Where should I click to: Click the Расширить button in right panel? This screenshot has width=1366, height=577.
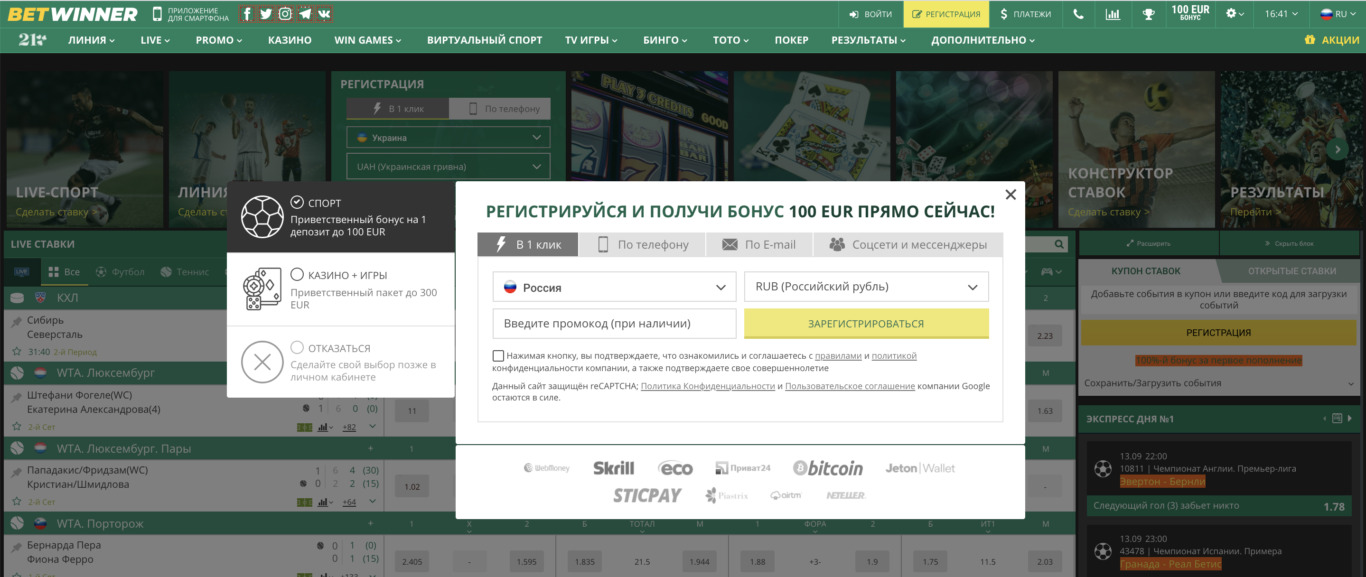click(1147, 243)
